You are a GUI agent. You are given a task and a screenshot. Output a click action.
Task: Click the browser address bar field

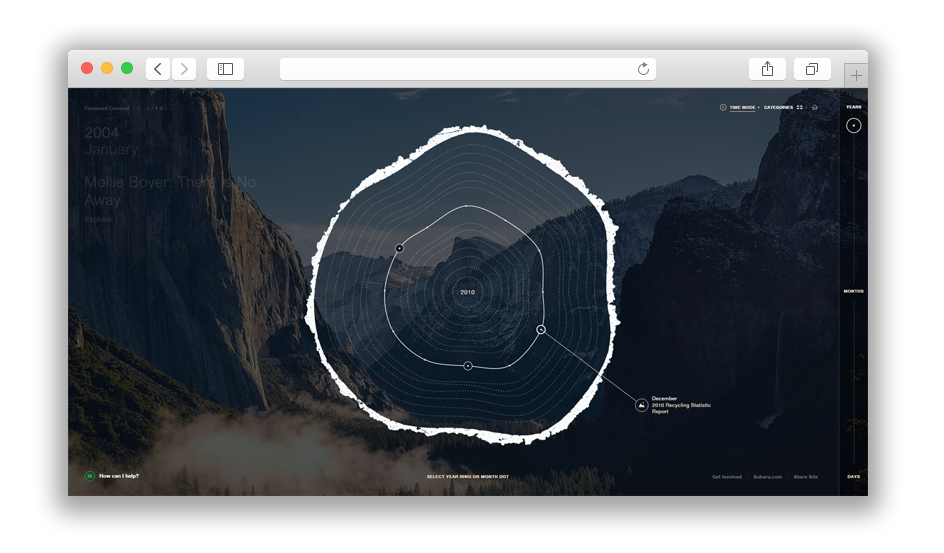coord(468,69)
